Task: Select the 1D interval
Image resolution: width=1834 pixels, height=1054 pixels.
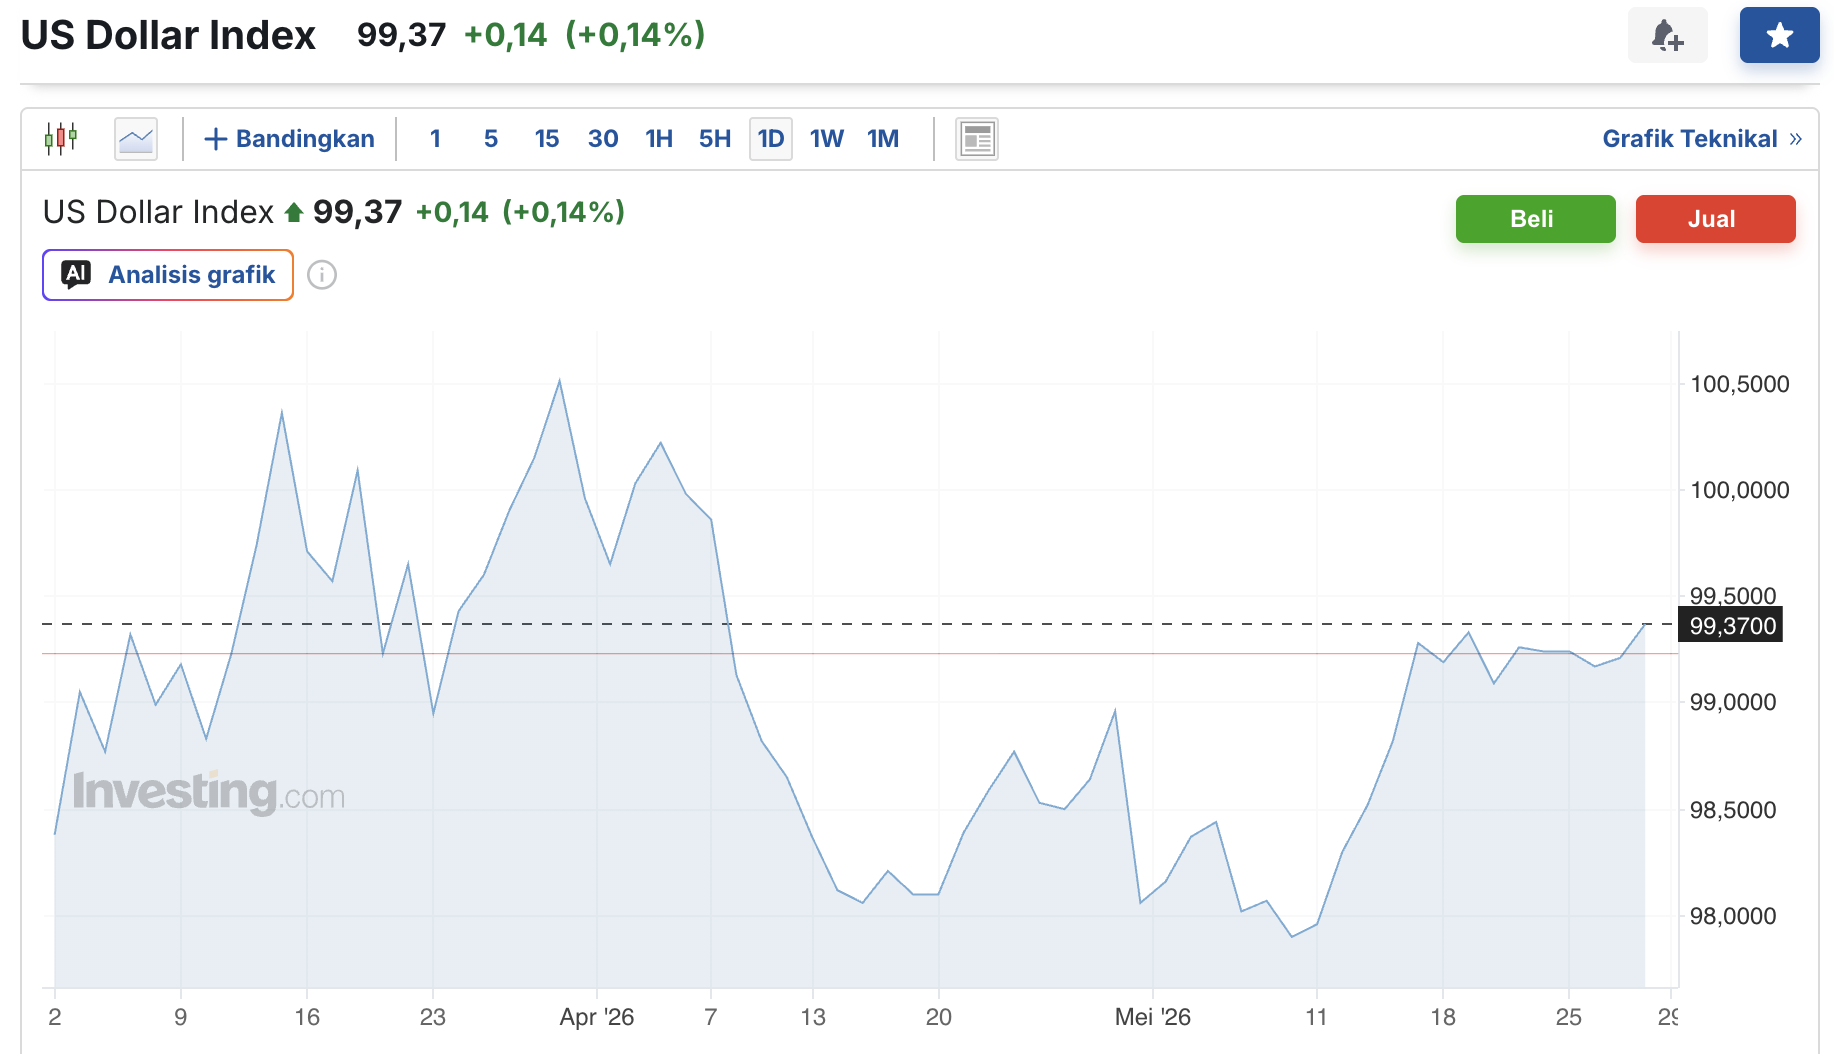Action: pyautogui.click(x=771, y=138)
